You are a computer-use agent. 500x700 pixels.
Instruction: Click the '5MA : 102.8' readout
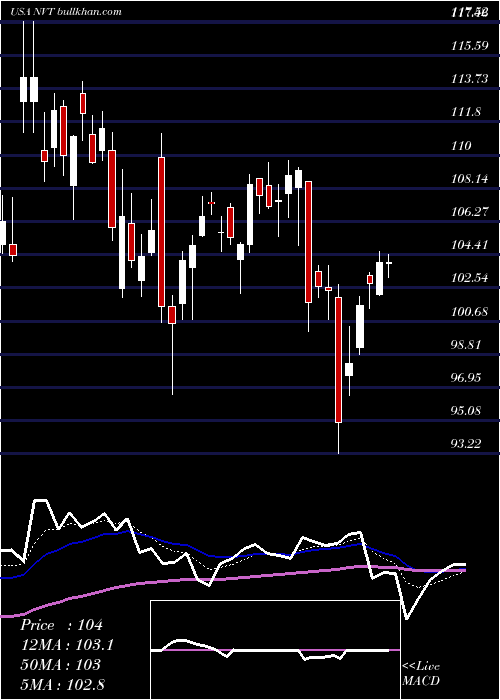point(62,684)
